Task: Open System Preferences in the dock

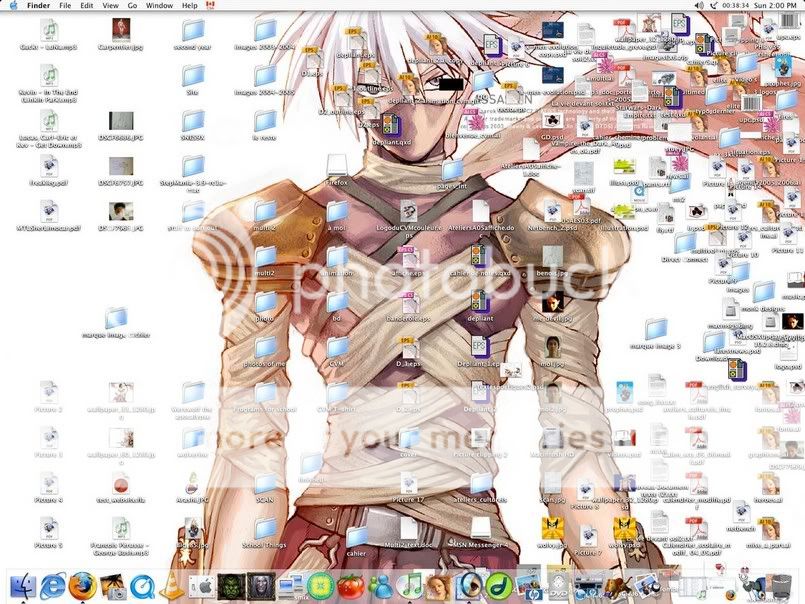Action: 202,587
